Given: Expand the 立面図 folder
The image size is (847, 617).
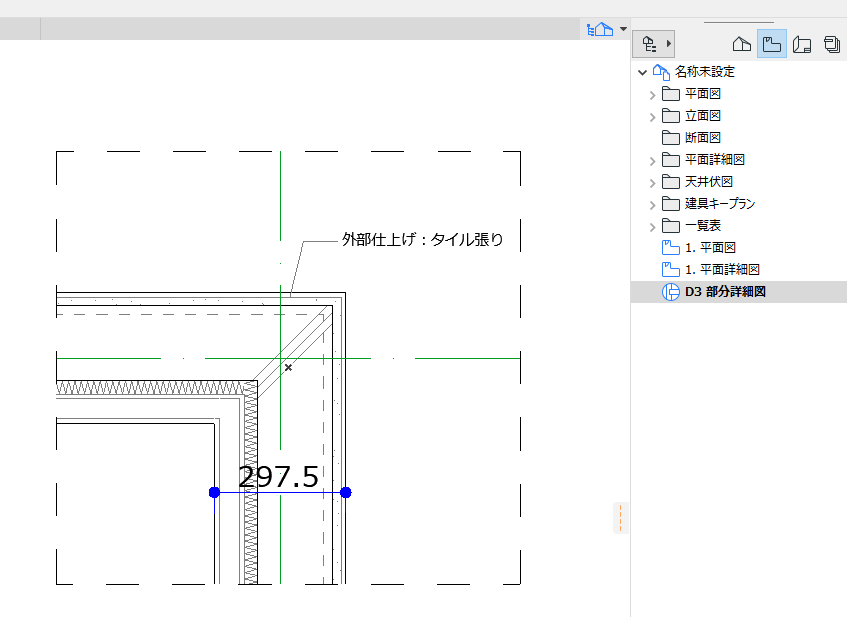Looking at the screenshot, I should [653, 117].
